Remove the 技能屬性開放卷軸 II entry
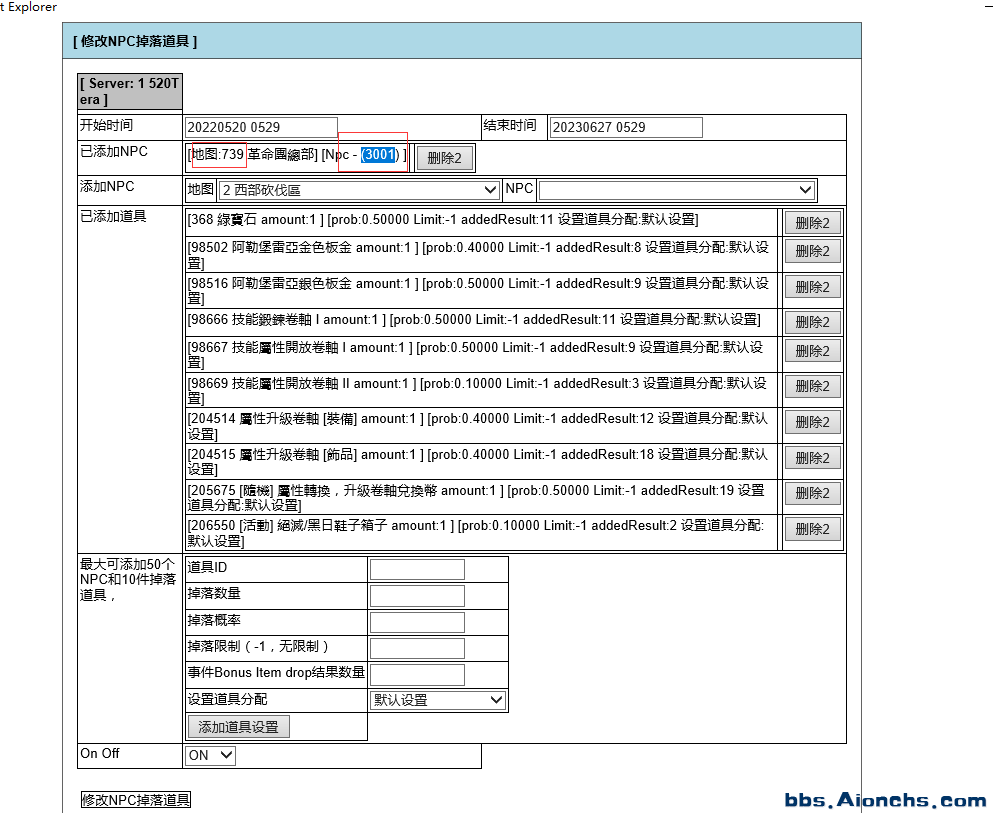The width and height of the screenshot is (993, 813). click(813, 386)
